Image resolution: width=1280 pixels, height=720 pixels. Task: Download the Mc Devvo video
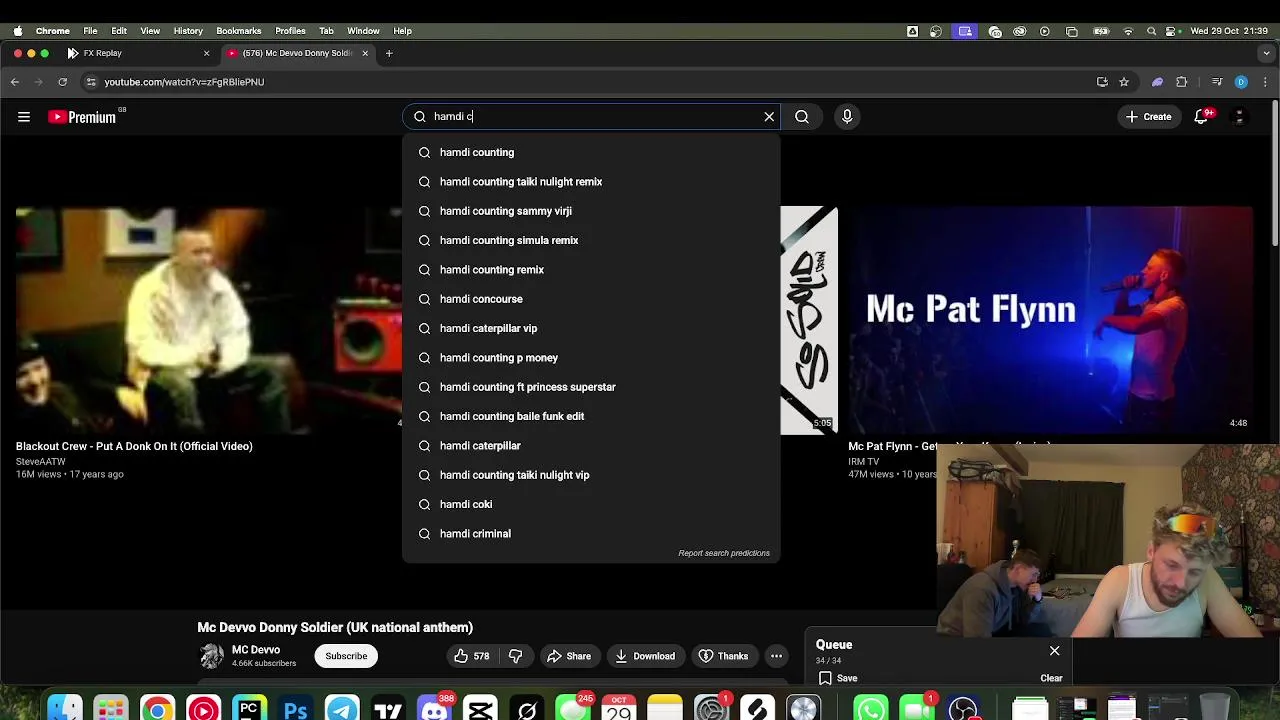645,656
